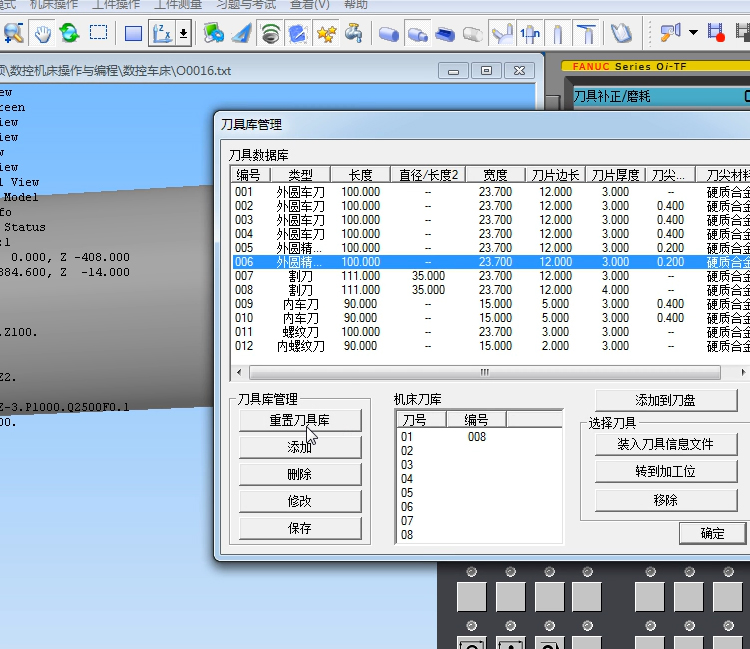Viewport: 750px width, 649px height.
Task: Click the 刀片厚度 column header
Action: point(615,175)
